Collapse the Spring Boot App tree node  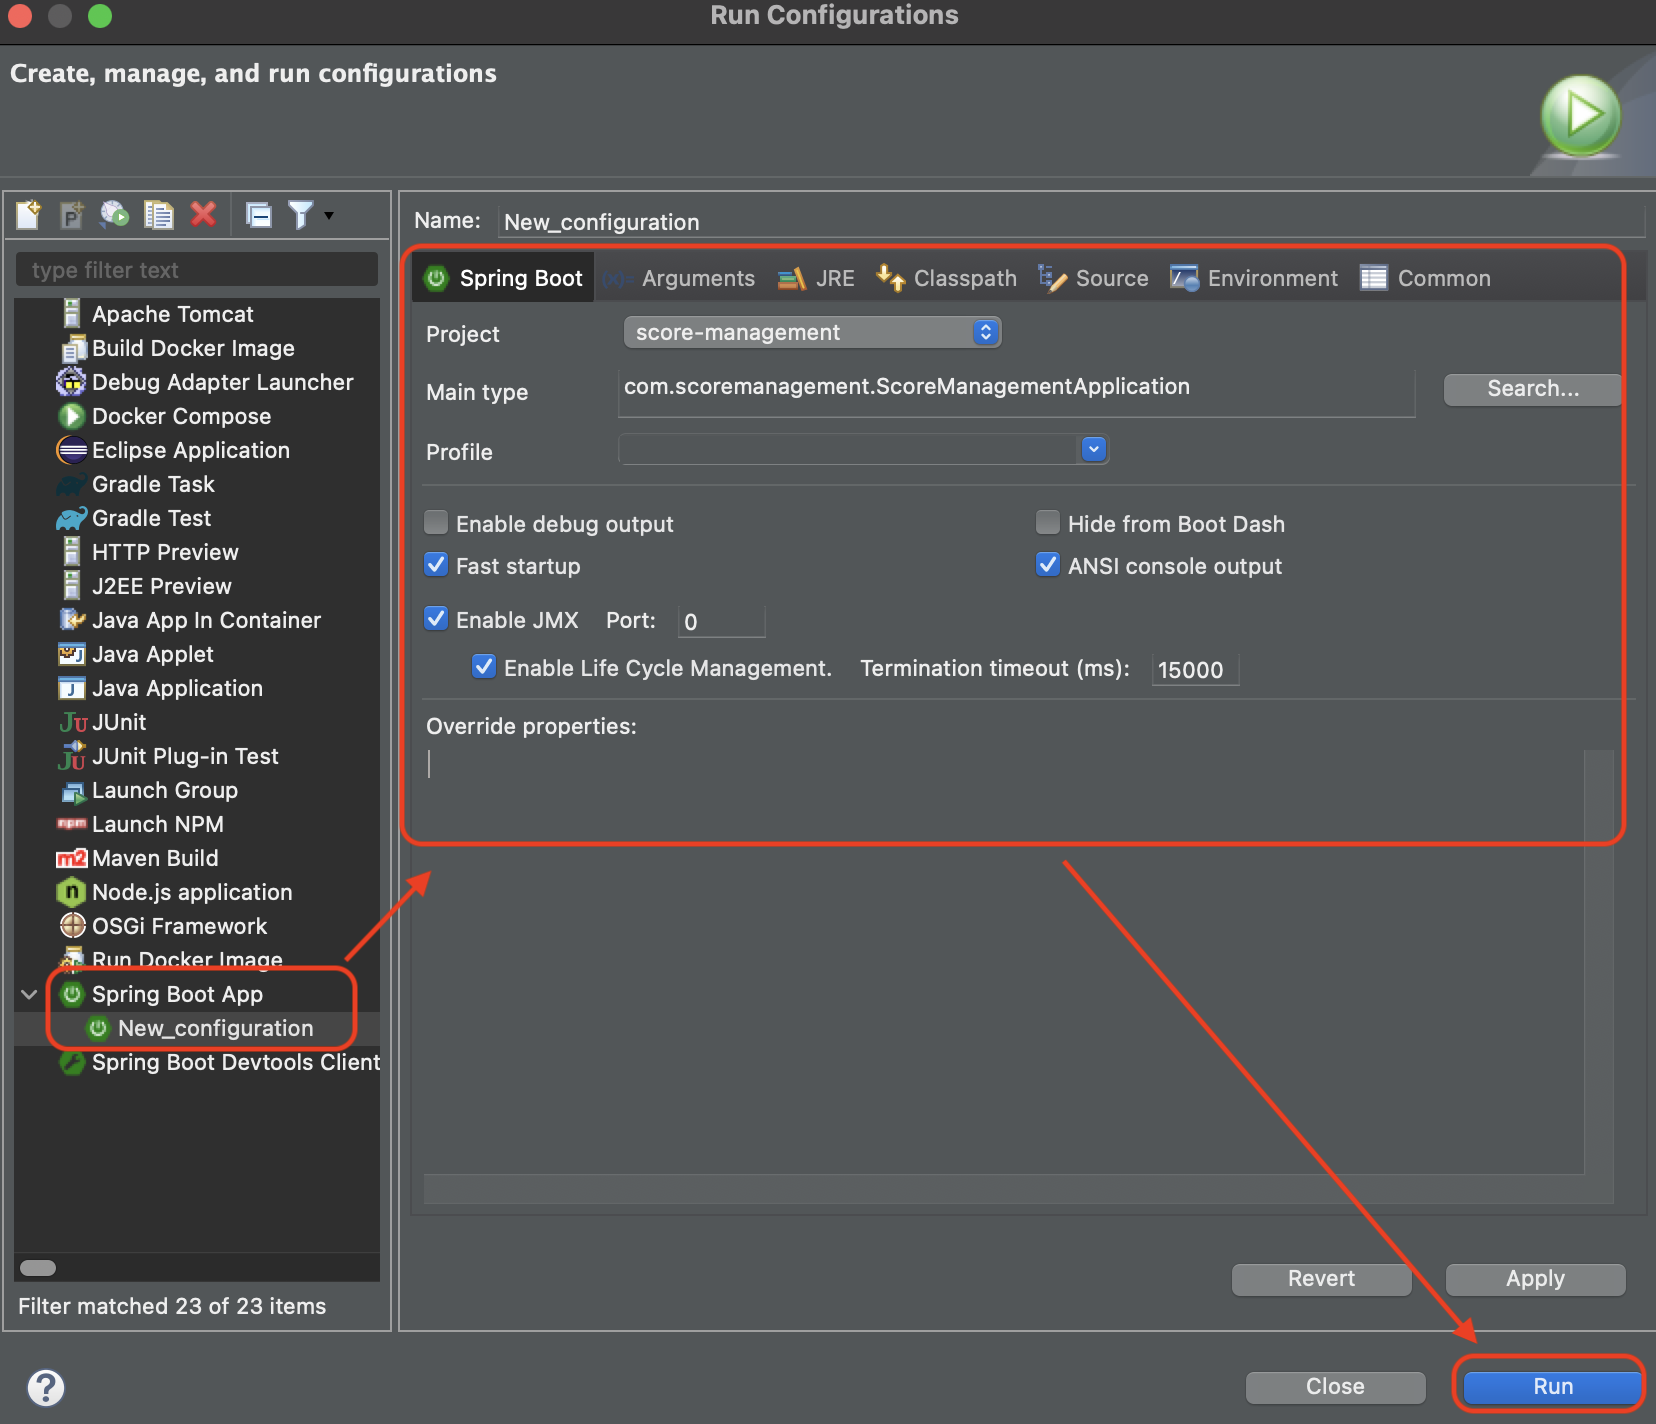coord(29,994)
